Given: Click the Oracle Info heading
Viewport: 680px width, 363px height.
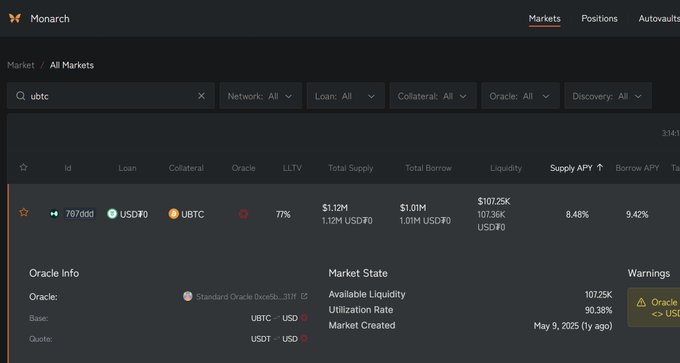Looking at the screenshot, I should pos(54,273).
